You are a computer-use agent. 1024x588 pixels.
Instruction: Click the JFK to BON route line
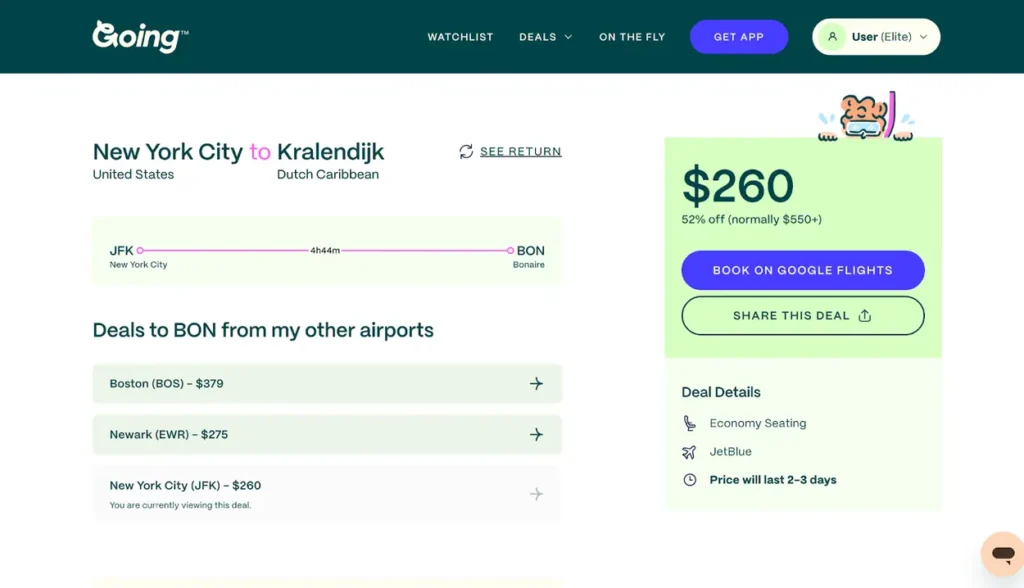click(x=325, y=251)
